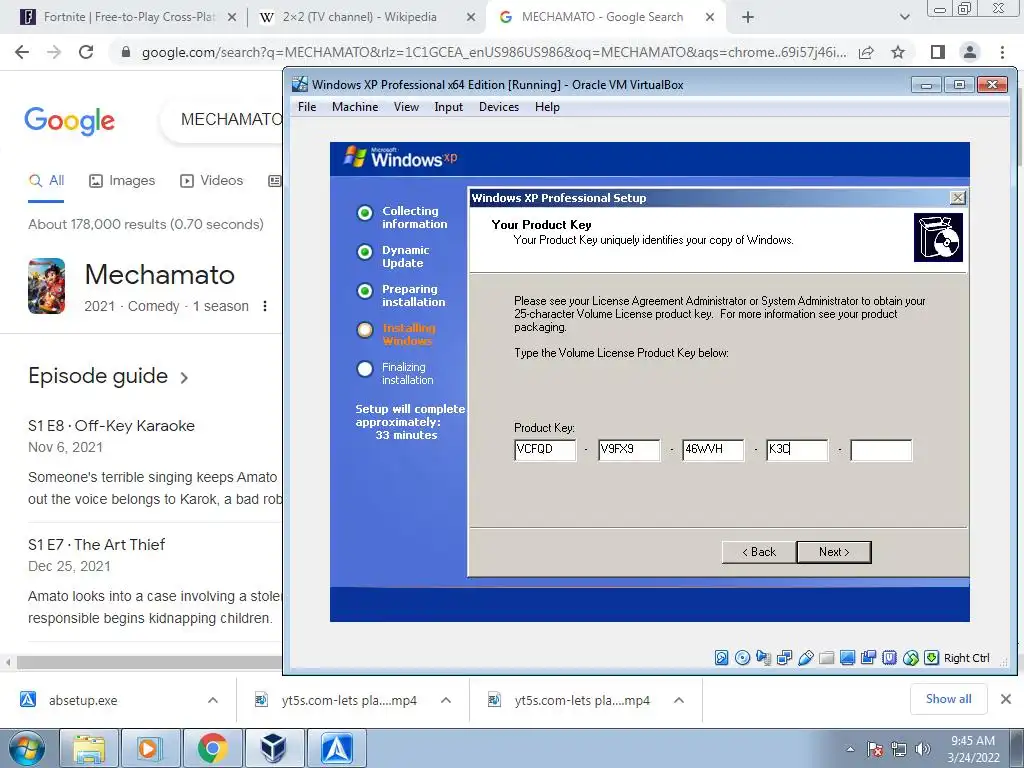1024x768 pixels.
Task: Open VirtualBox from the taskbar
Action: point(273,748)
